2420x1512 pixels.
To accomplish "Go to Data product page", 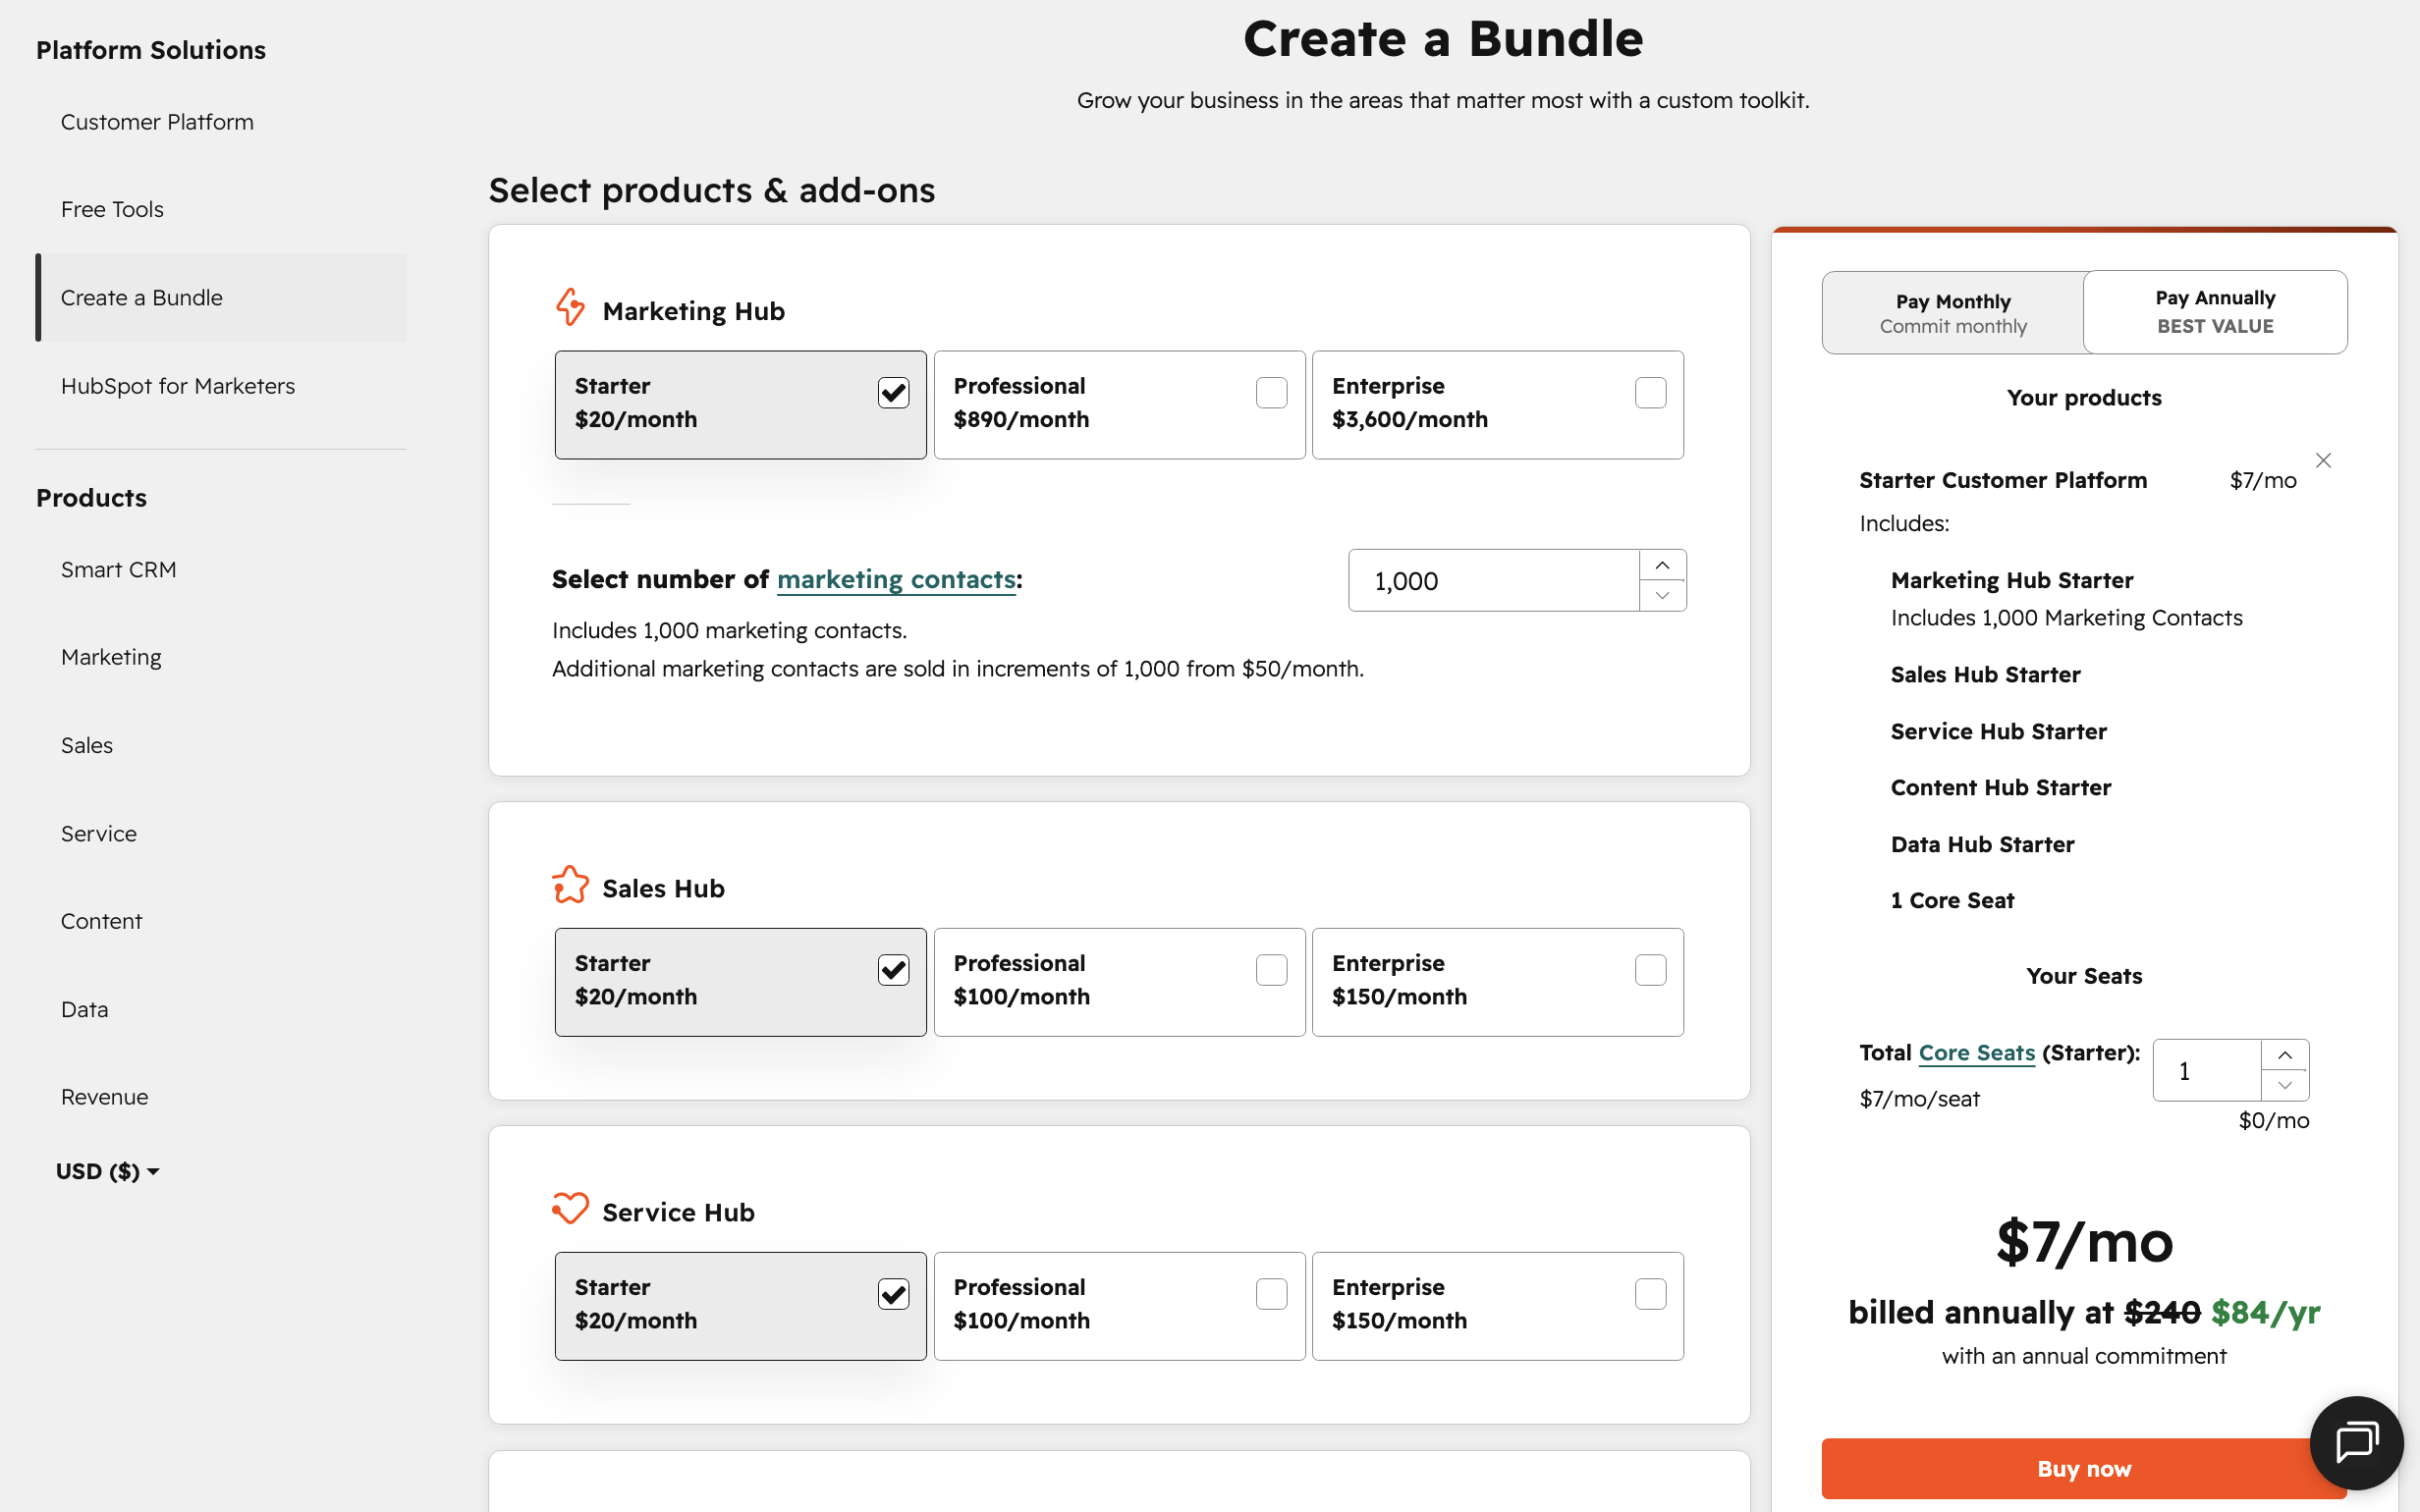I will (x=84, y=1009).
